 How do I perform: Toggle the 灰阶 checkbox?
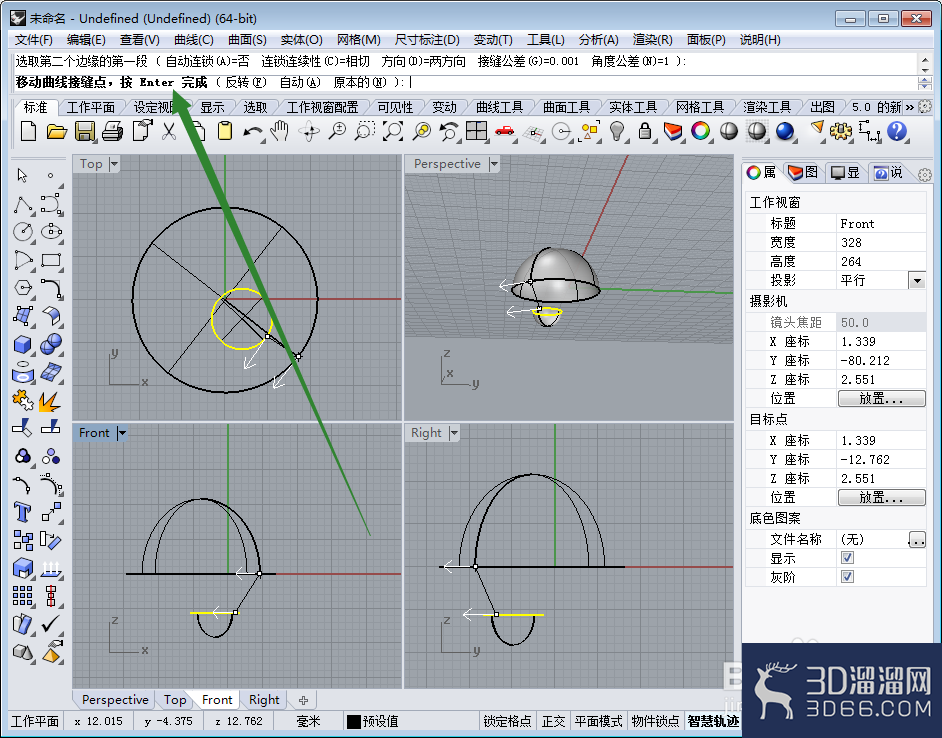(x=847, y=577)
